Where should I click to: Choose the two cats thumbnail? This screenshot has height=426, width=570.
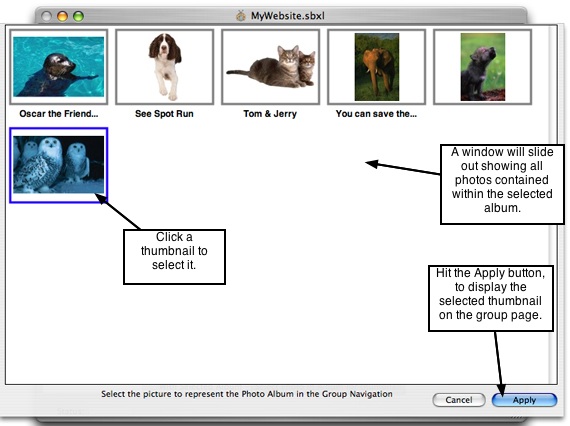tap(270, 67)
